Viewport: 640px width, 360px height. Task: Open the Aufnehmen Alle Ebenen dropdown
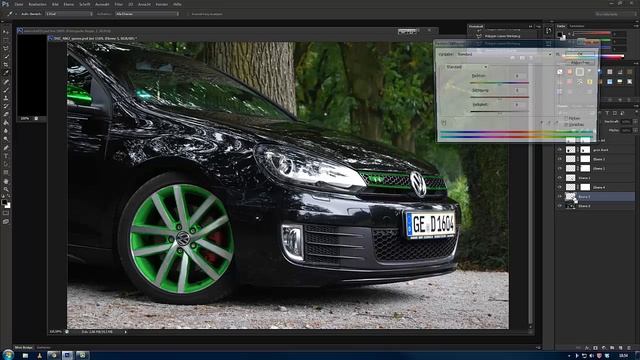point(147,14)
